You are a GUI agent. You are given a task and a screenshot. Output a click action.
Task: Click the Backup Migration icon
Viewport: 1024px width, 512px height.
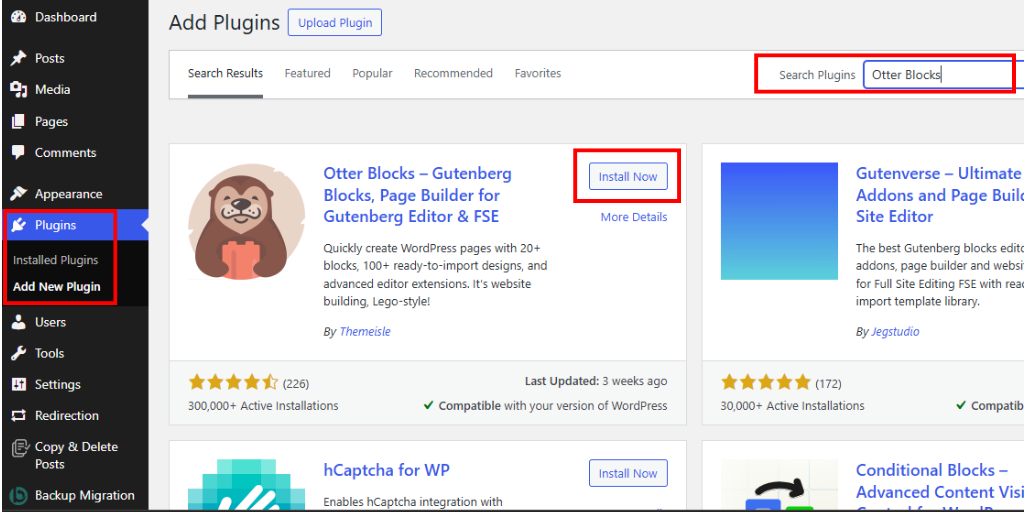tap(18, 496)
